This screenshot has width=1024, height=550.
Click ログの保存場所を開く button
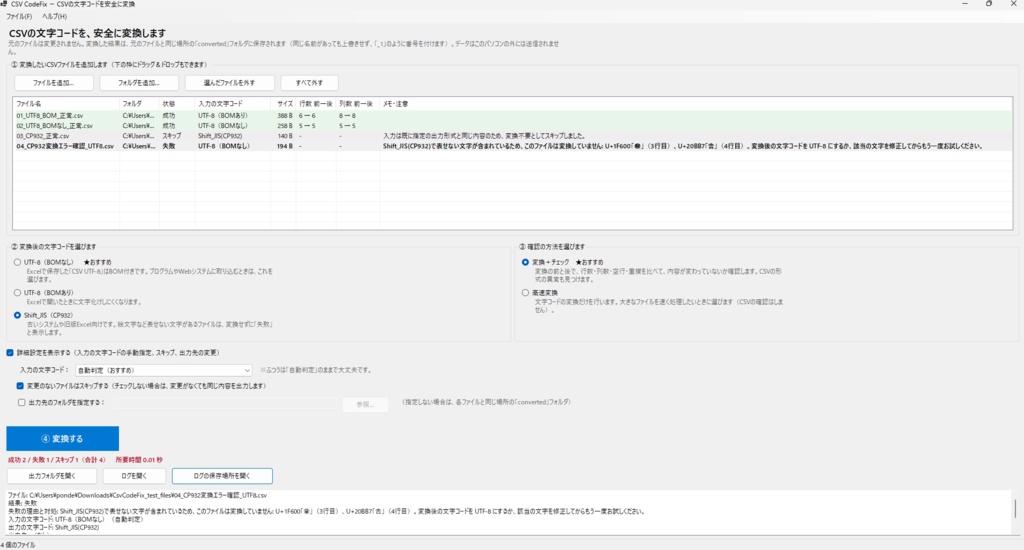(222, 476)
